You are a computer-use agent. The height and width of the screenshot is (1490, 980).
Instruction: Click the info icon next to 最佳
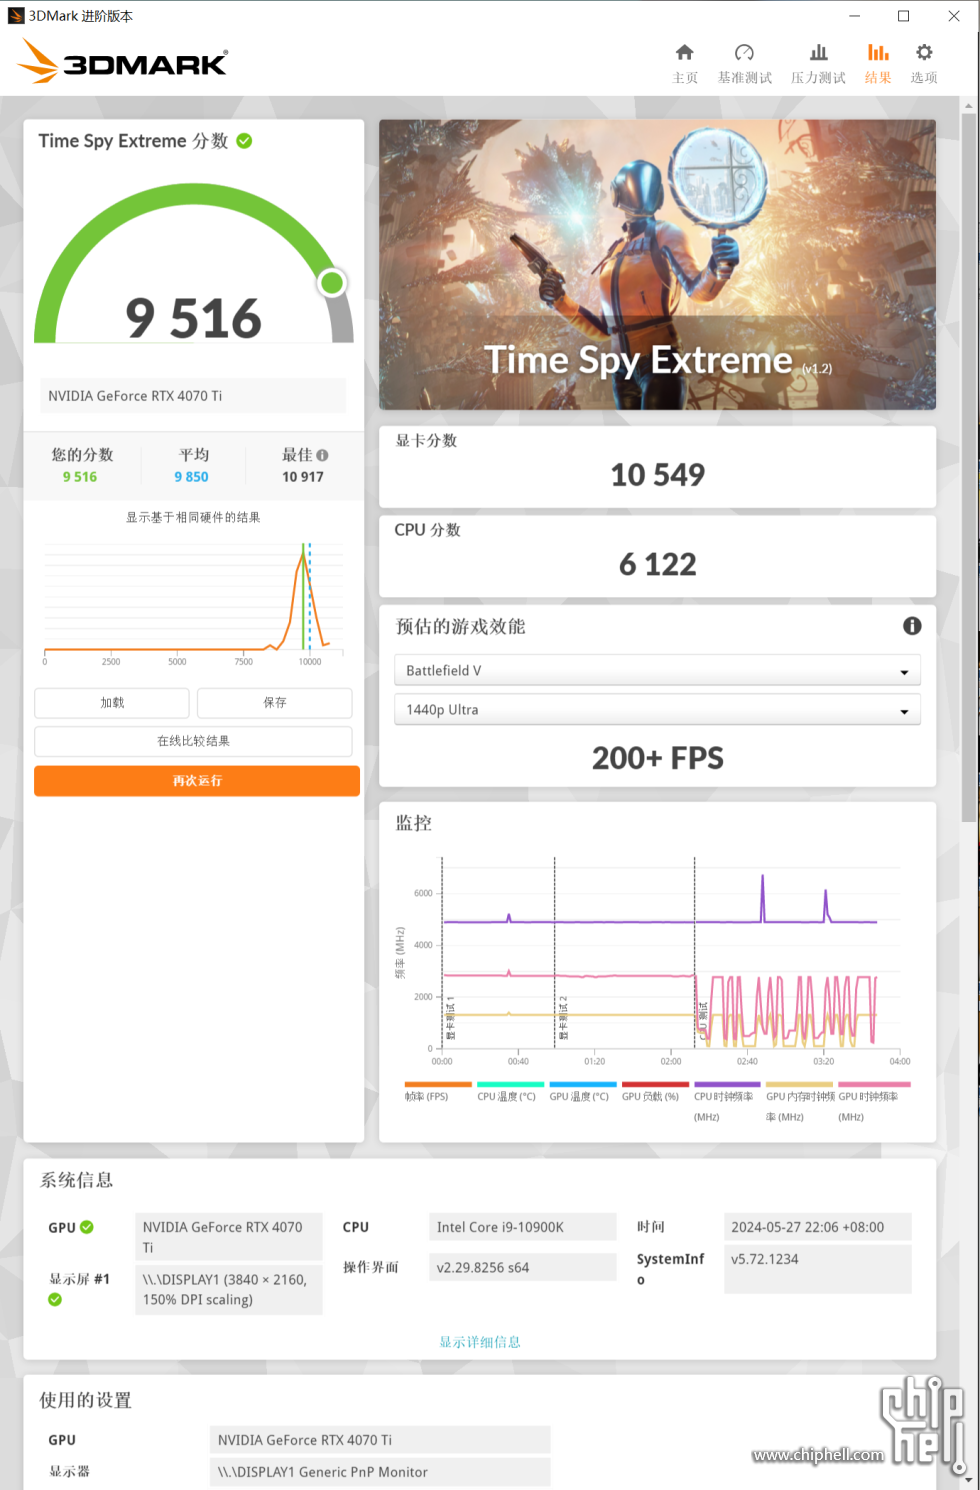(x=322, y=455)
